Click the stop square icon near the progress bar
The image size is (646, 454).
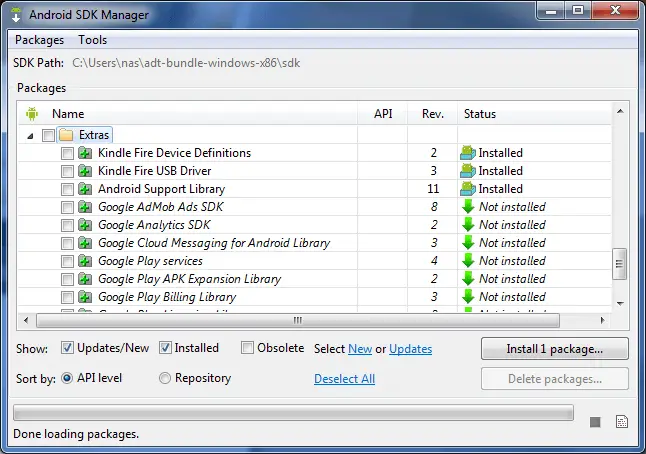point(595,422)
